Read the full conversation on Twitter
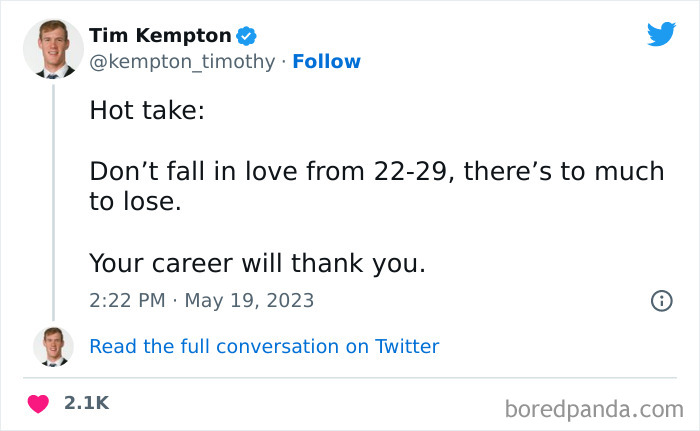700x431 pixels. click(264, 347)
